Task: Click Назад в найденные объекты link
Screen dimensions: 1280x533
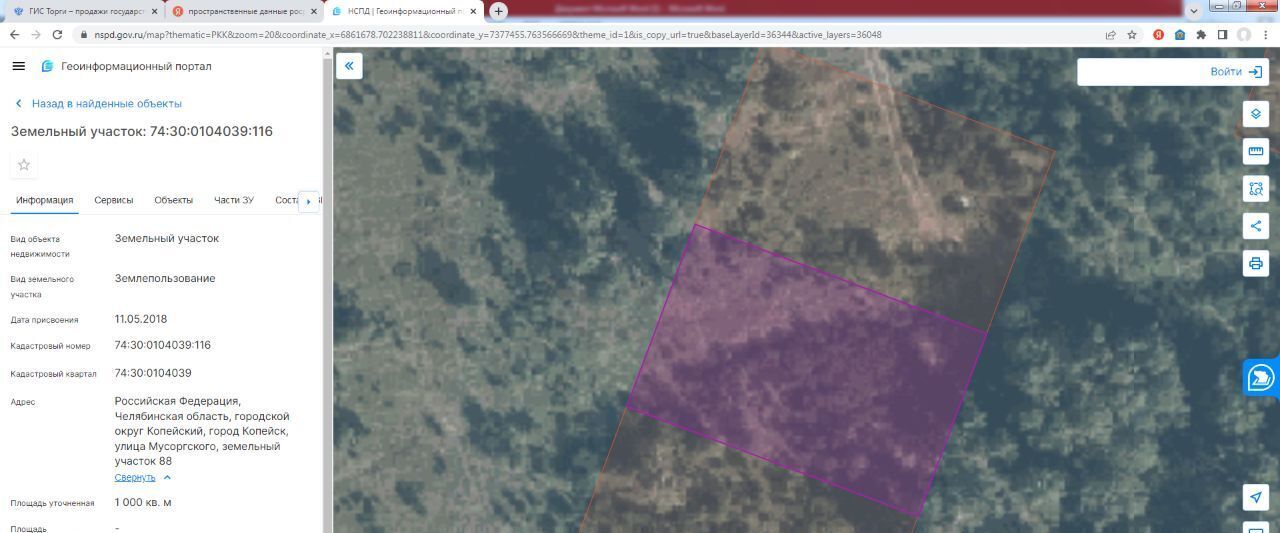Action: [x=107, y=103]
